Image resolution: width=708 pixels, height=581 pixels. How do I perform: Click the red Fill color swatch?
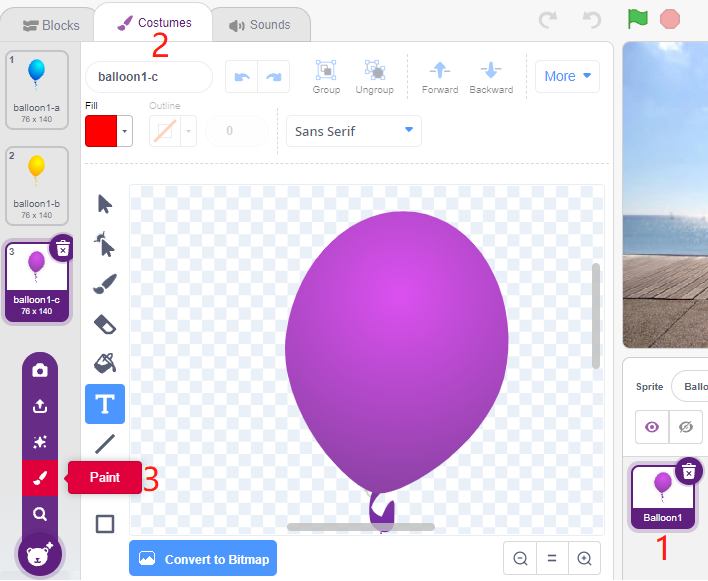pos(101,131)
